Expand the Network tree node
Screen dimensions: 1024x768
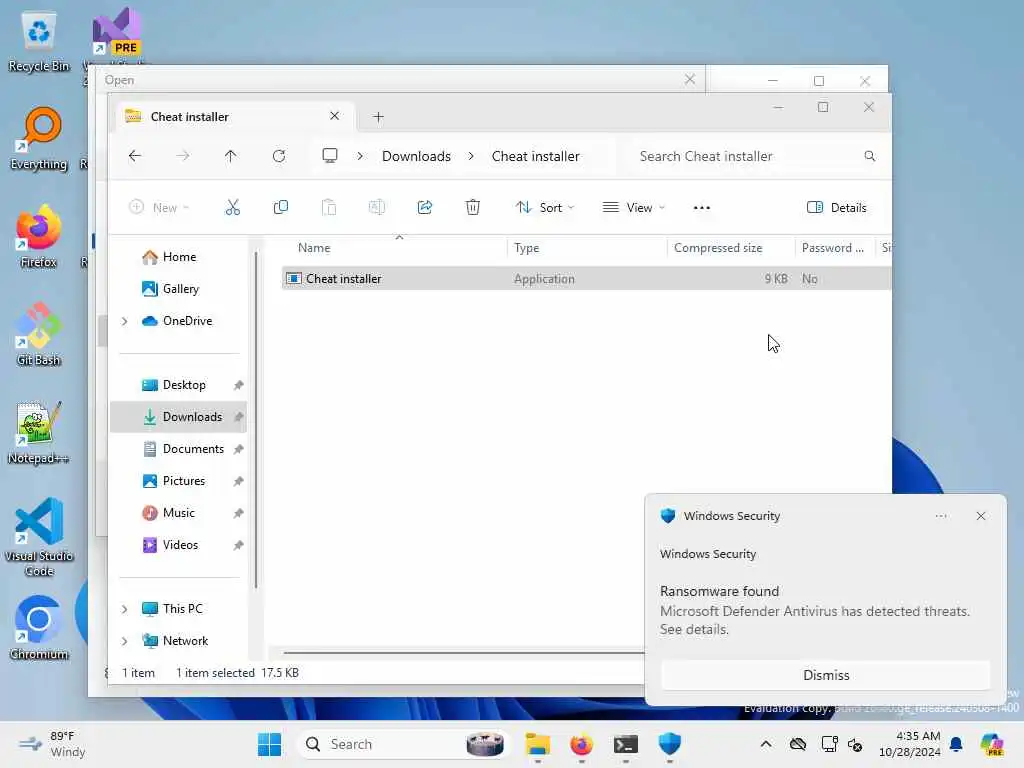point(124,641)
